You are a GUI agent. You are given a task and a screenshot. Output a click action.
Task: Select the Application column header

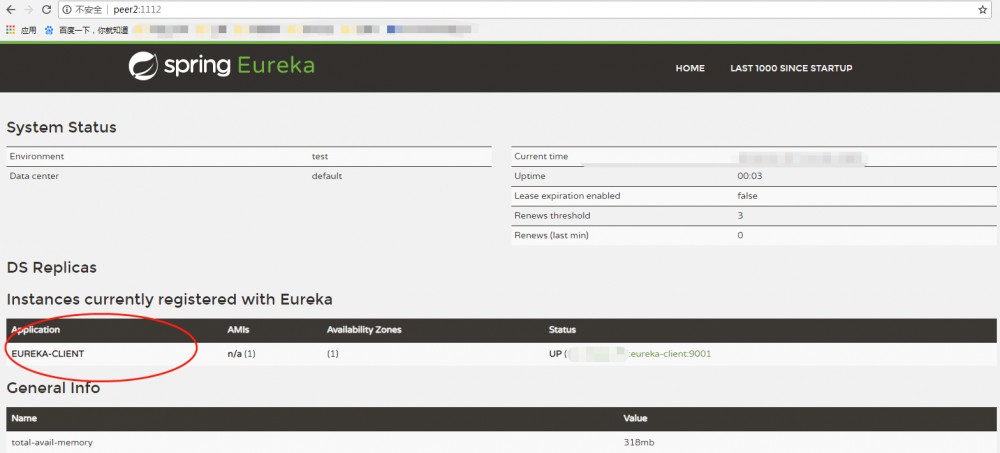click(36, 330)
